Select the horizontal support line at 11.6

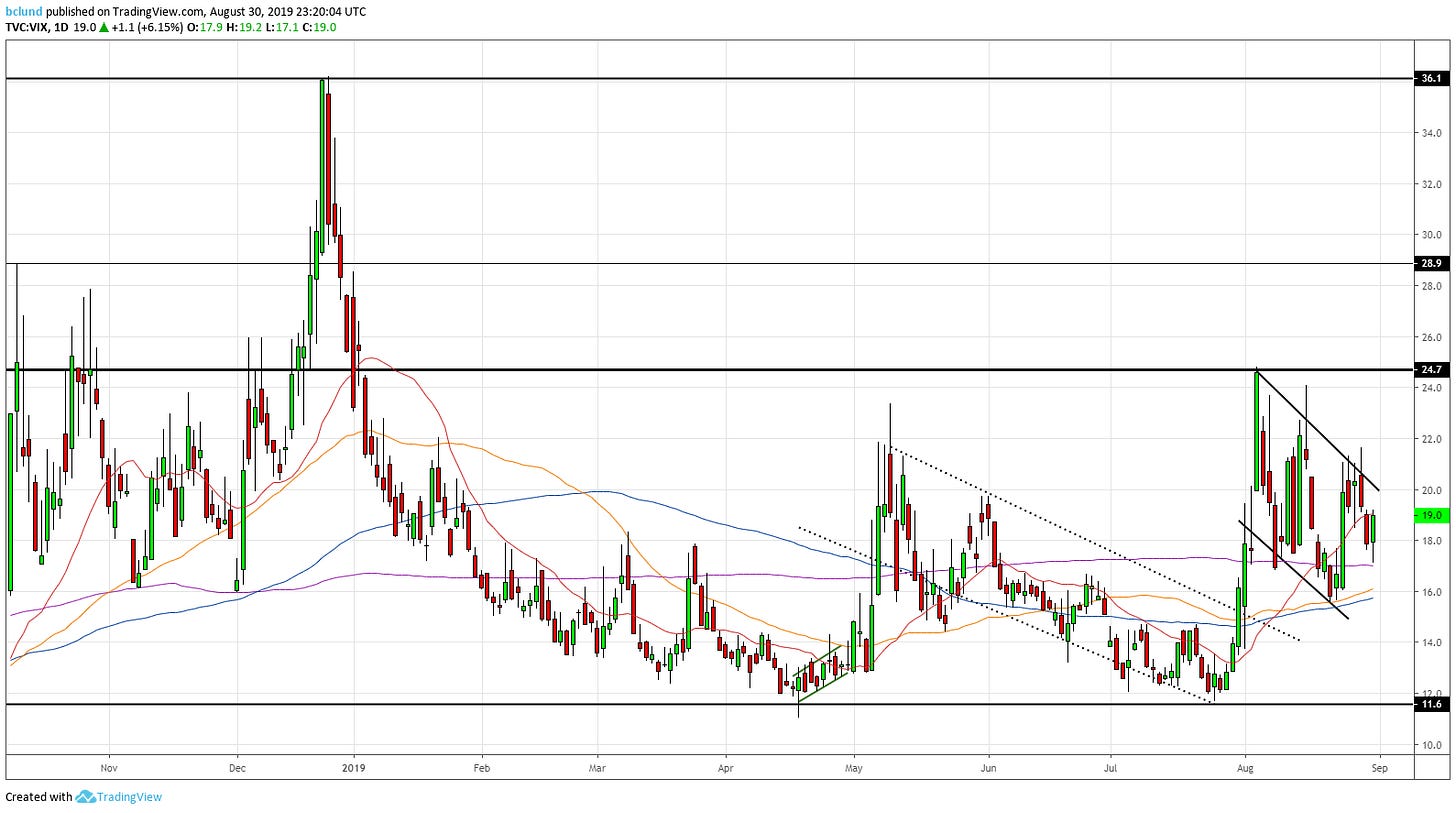pos(600,704)
